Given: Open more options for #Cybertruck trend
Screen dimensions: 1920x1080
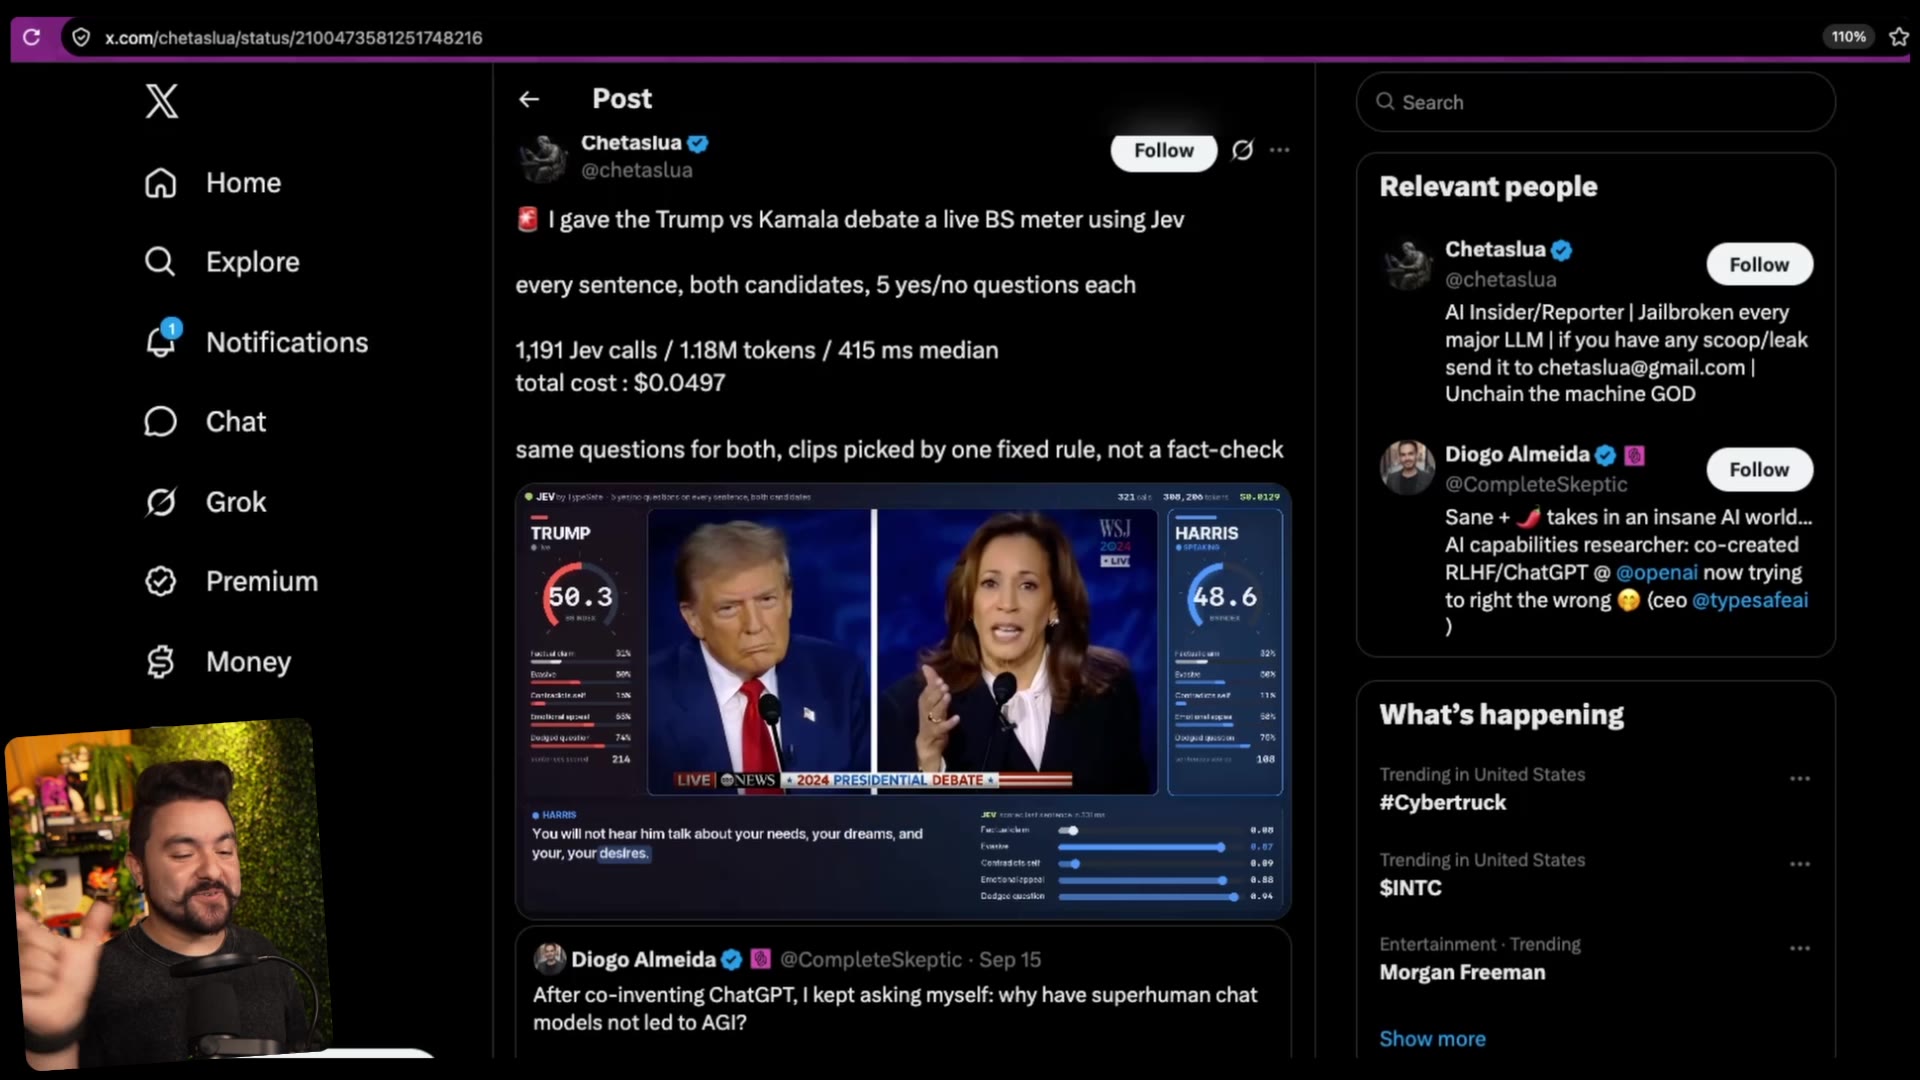Looking at the screenshot, I should pyautogui.click(x=1799, y=778).
